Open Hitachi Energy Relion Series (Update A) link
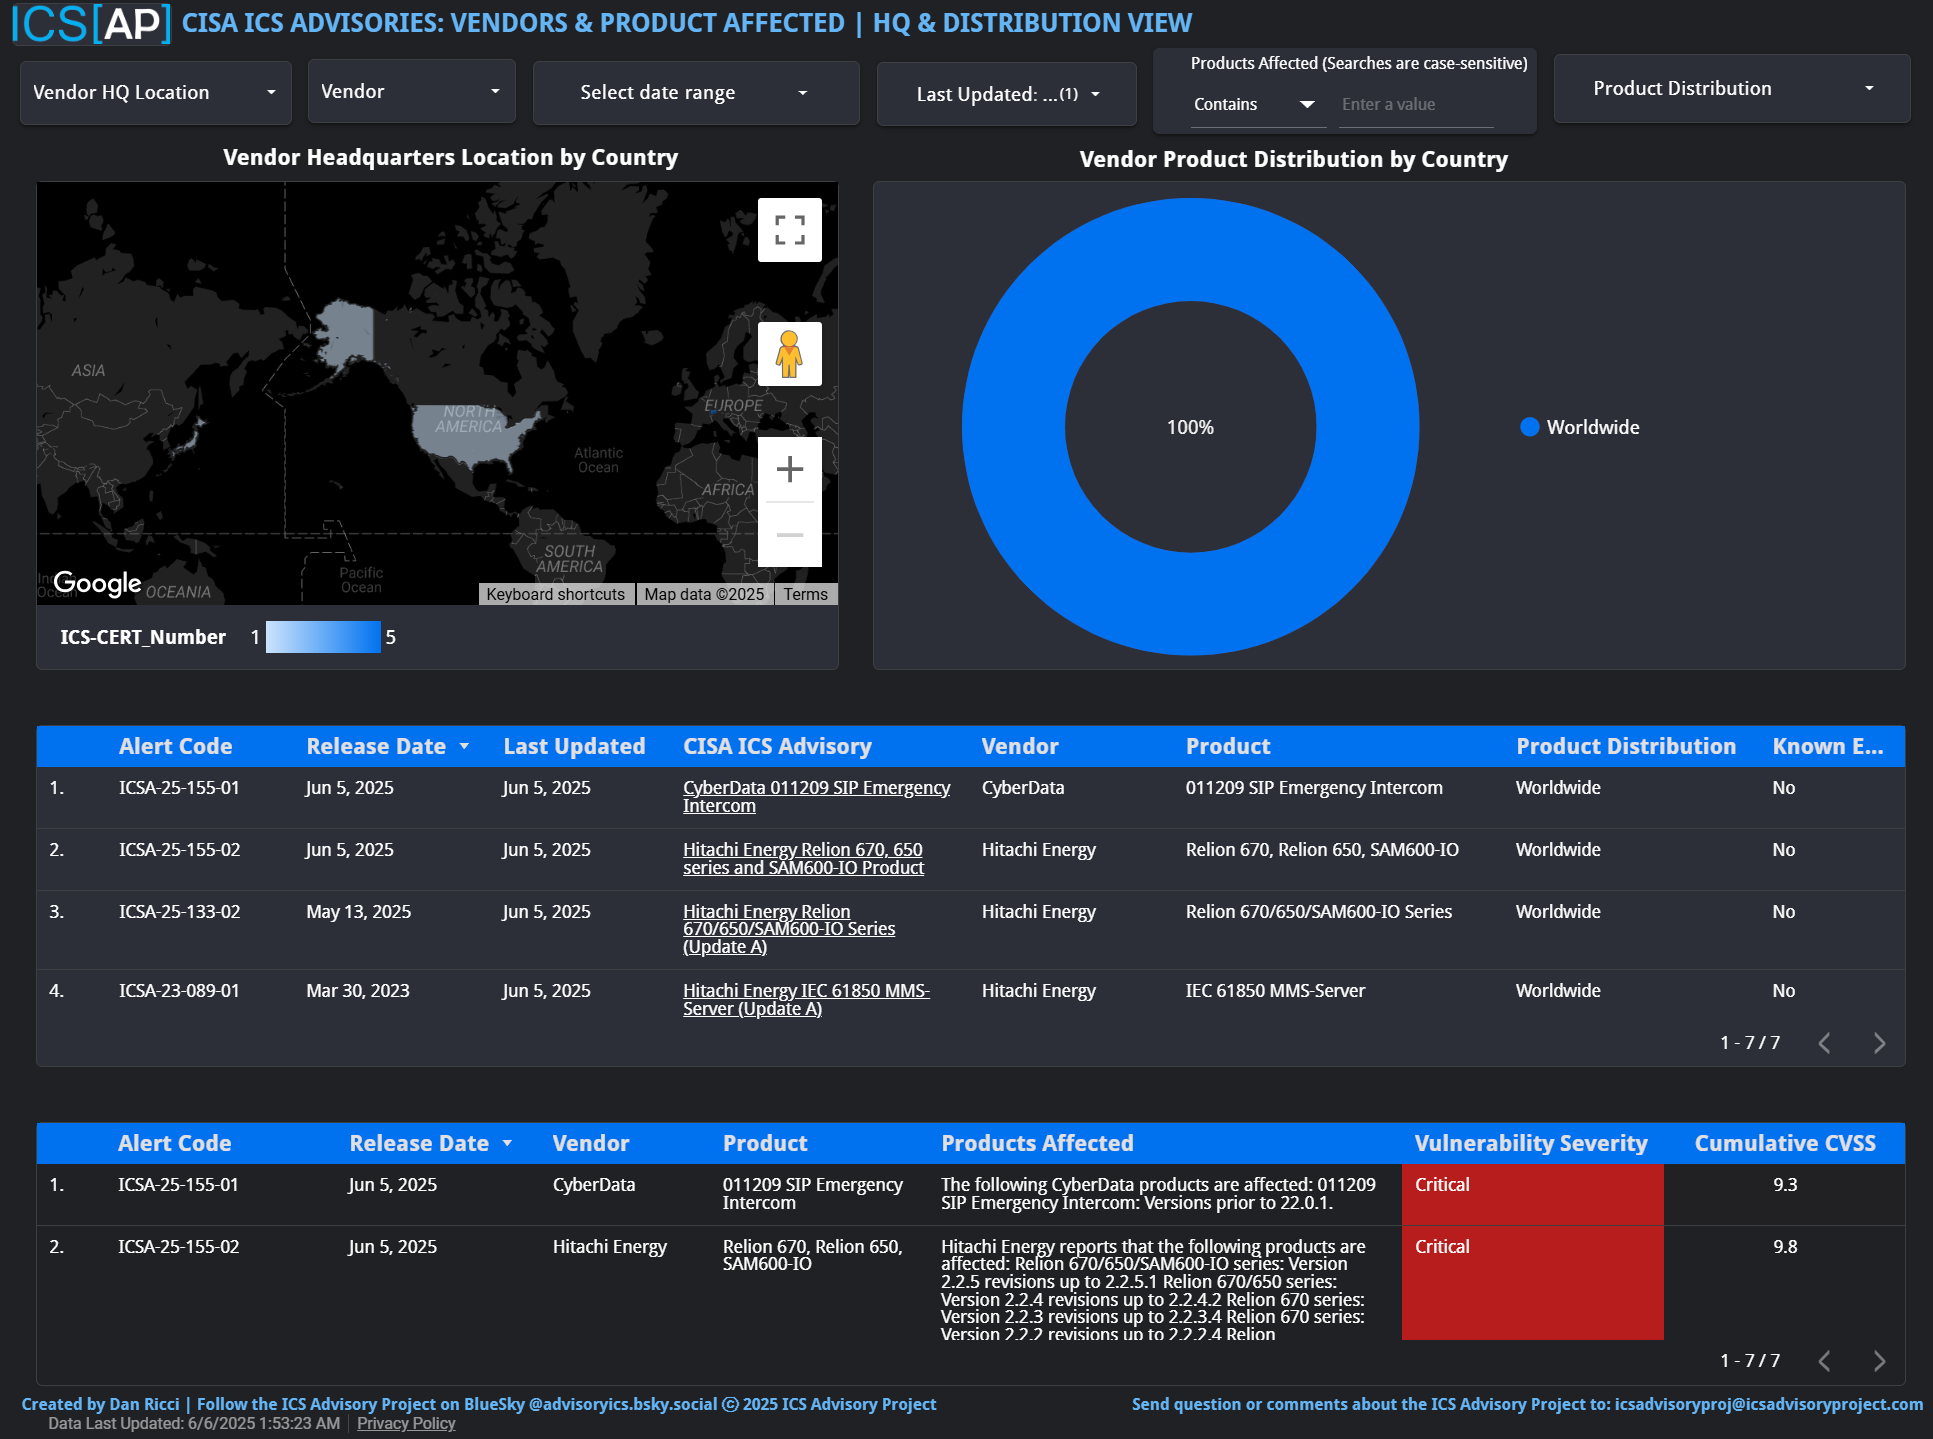 (789, 929)
